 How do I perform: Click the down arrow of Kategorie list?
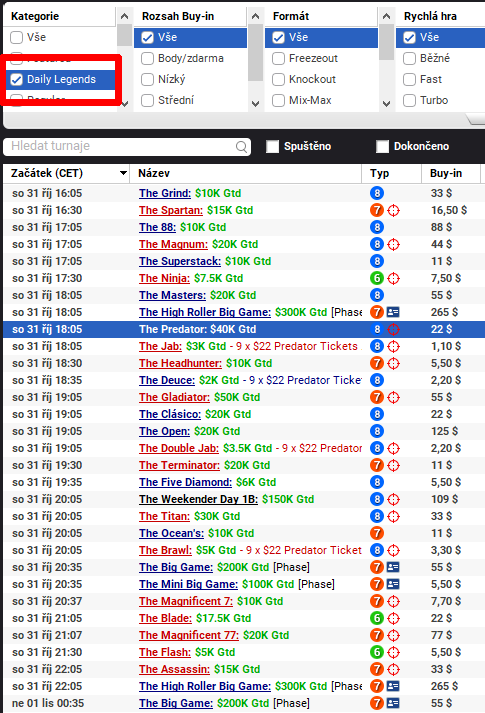[125, 104]
